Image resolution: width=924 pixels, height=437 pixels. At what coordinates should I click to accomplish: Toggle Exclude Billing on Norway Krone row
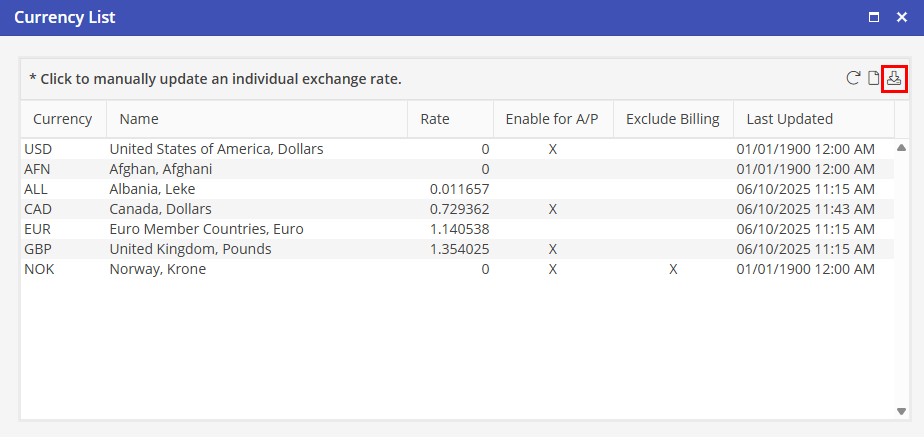coord(673,269)
